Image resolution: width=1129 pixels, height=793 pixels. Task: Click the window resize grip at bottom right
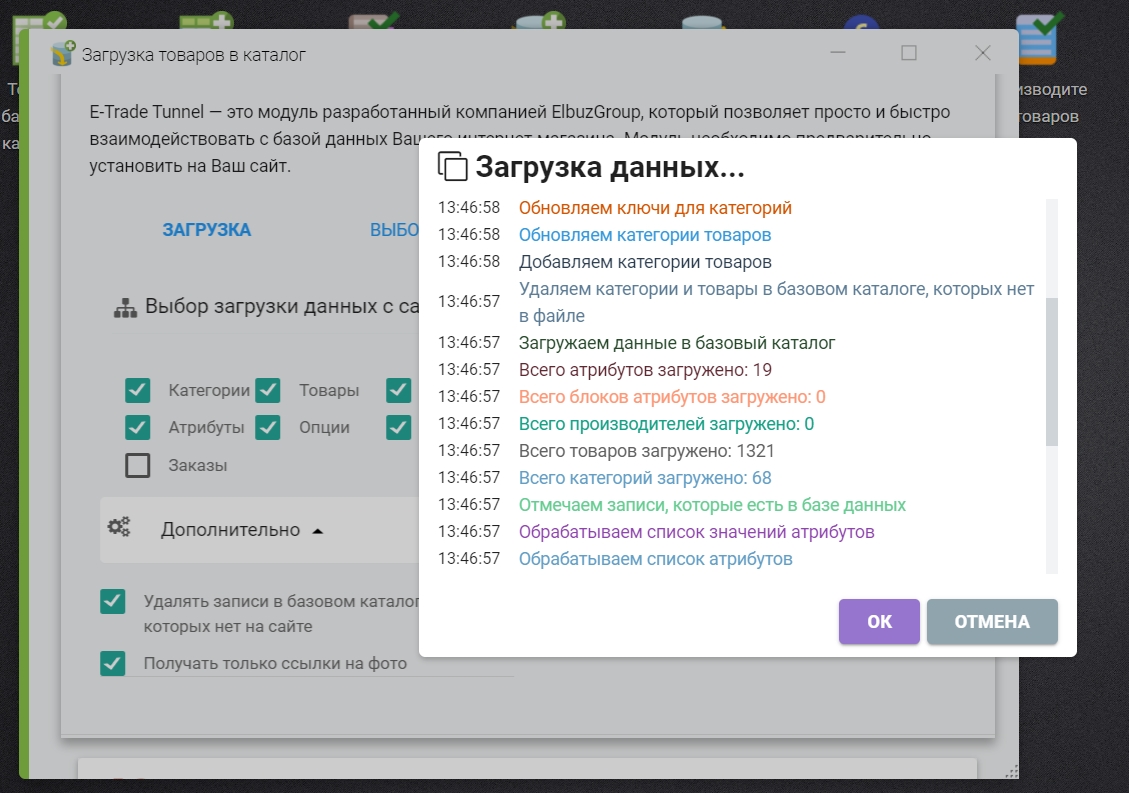1011,771
